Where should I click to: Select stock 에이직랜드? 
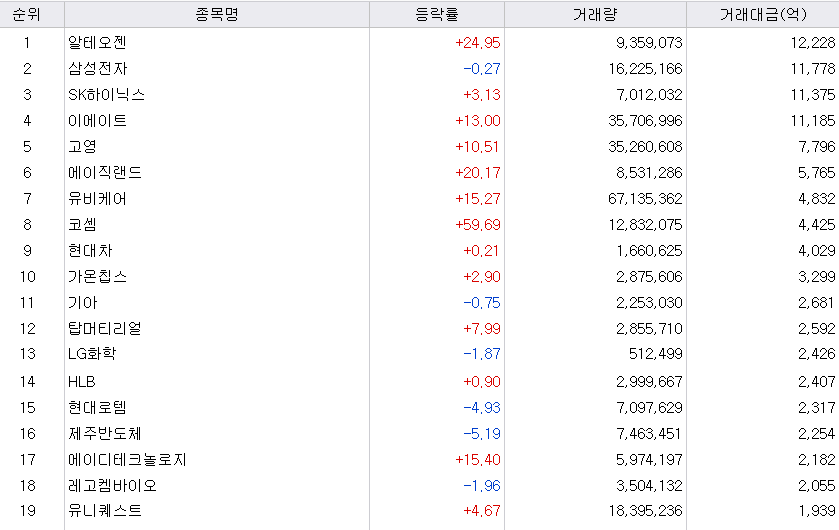tap(105, 173)
